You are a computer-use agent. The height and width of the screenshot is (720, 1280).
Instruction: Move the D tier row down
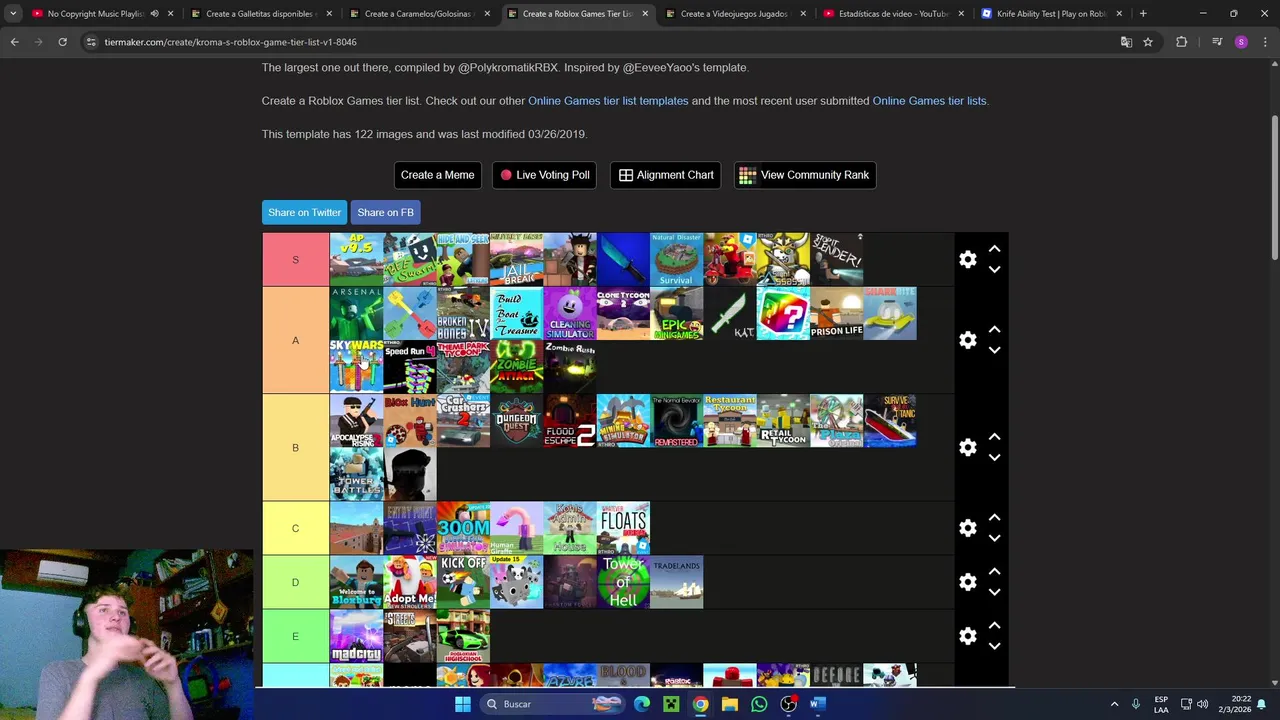[994, 592]
